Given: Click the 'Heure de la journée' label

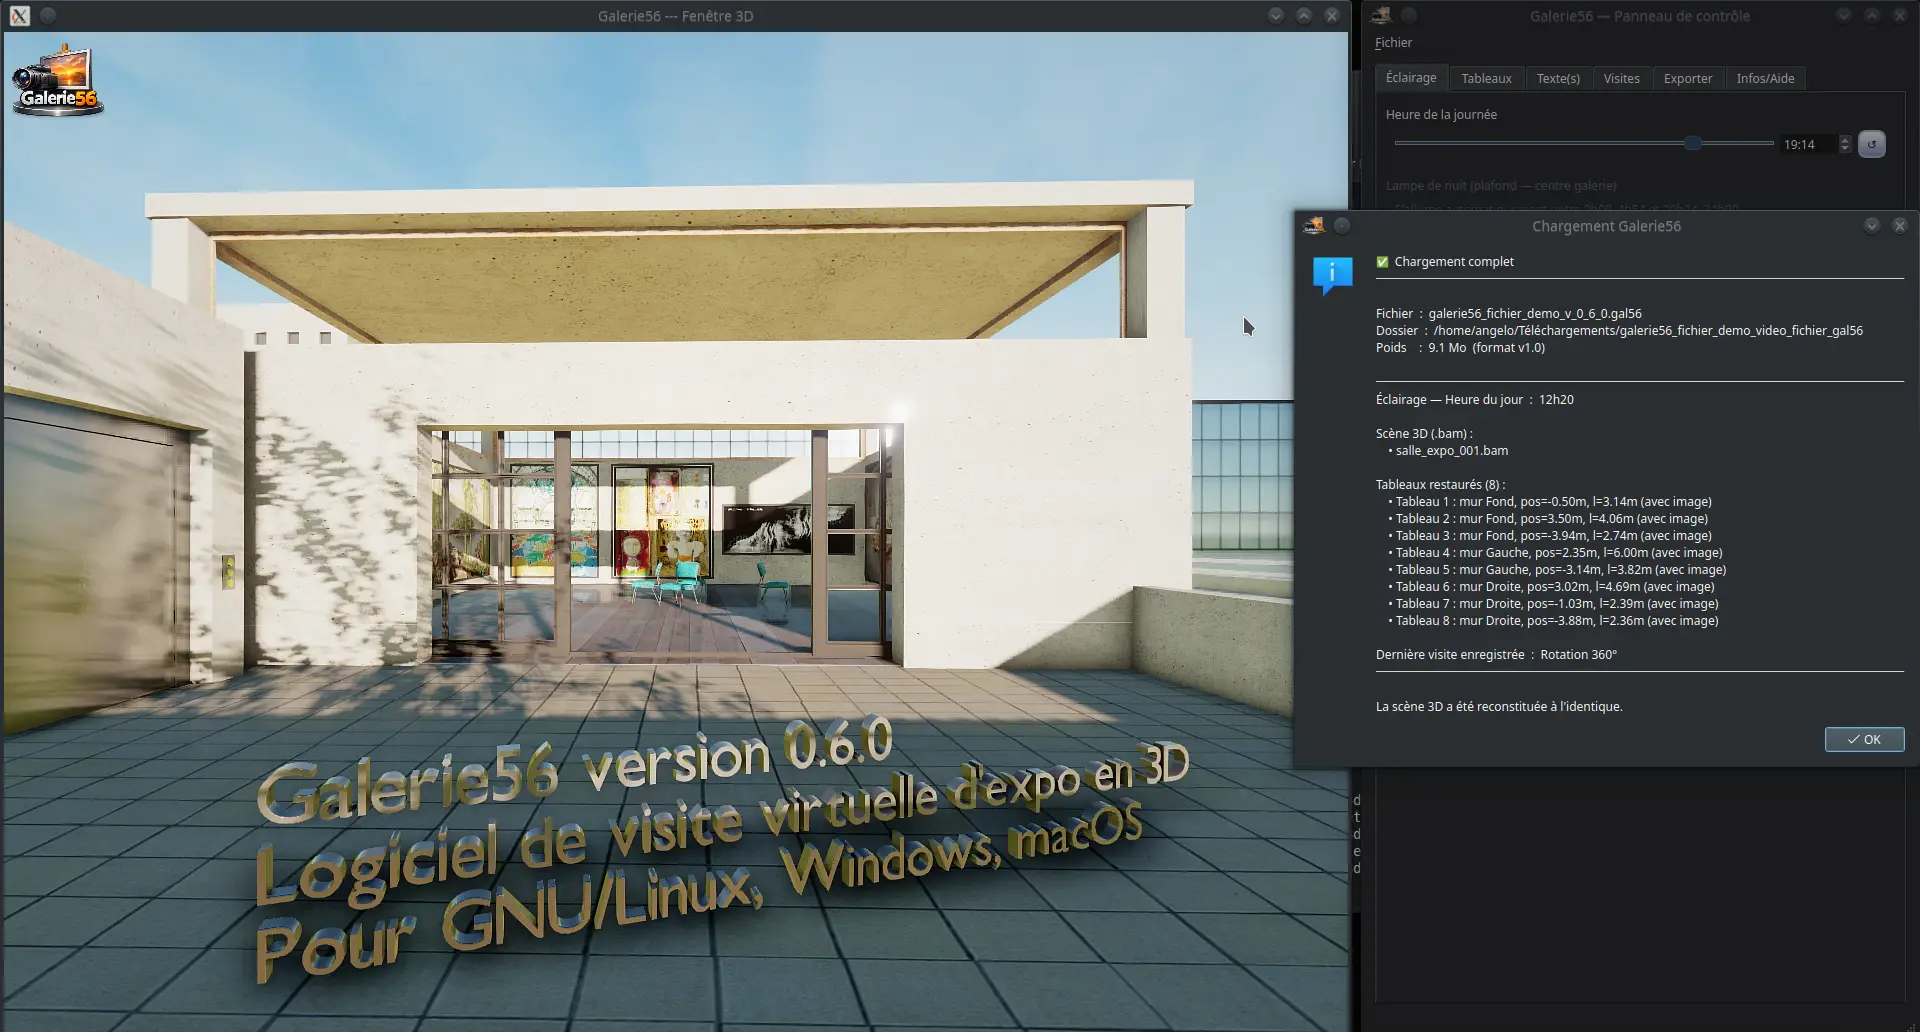Looking at the screenshot, I should (1441, 115).
